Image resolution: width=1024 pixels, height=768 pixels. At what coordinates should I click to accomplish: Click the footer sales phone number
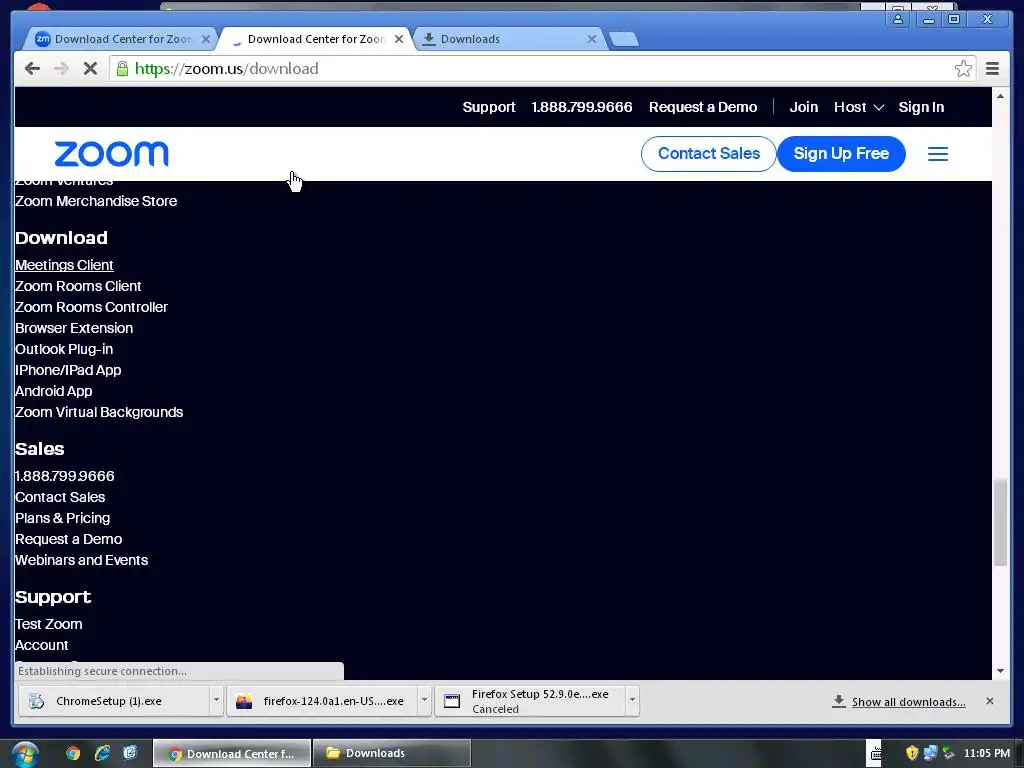coord(65,476)
